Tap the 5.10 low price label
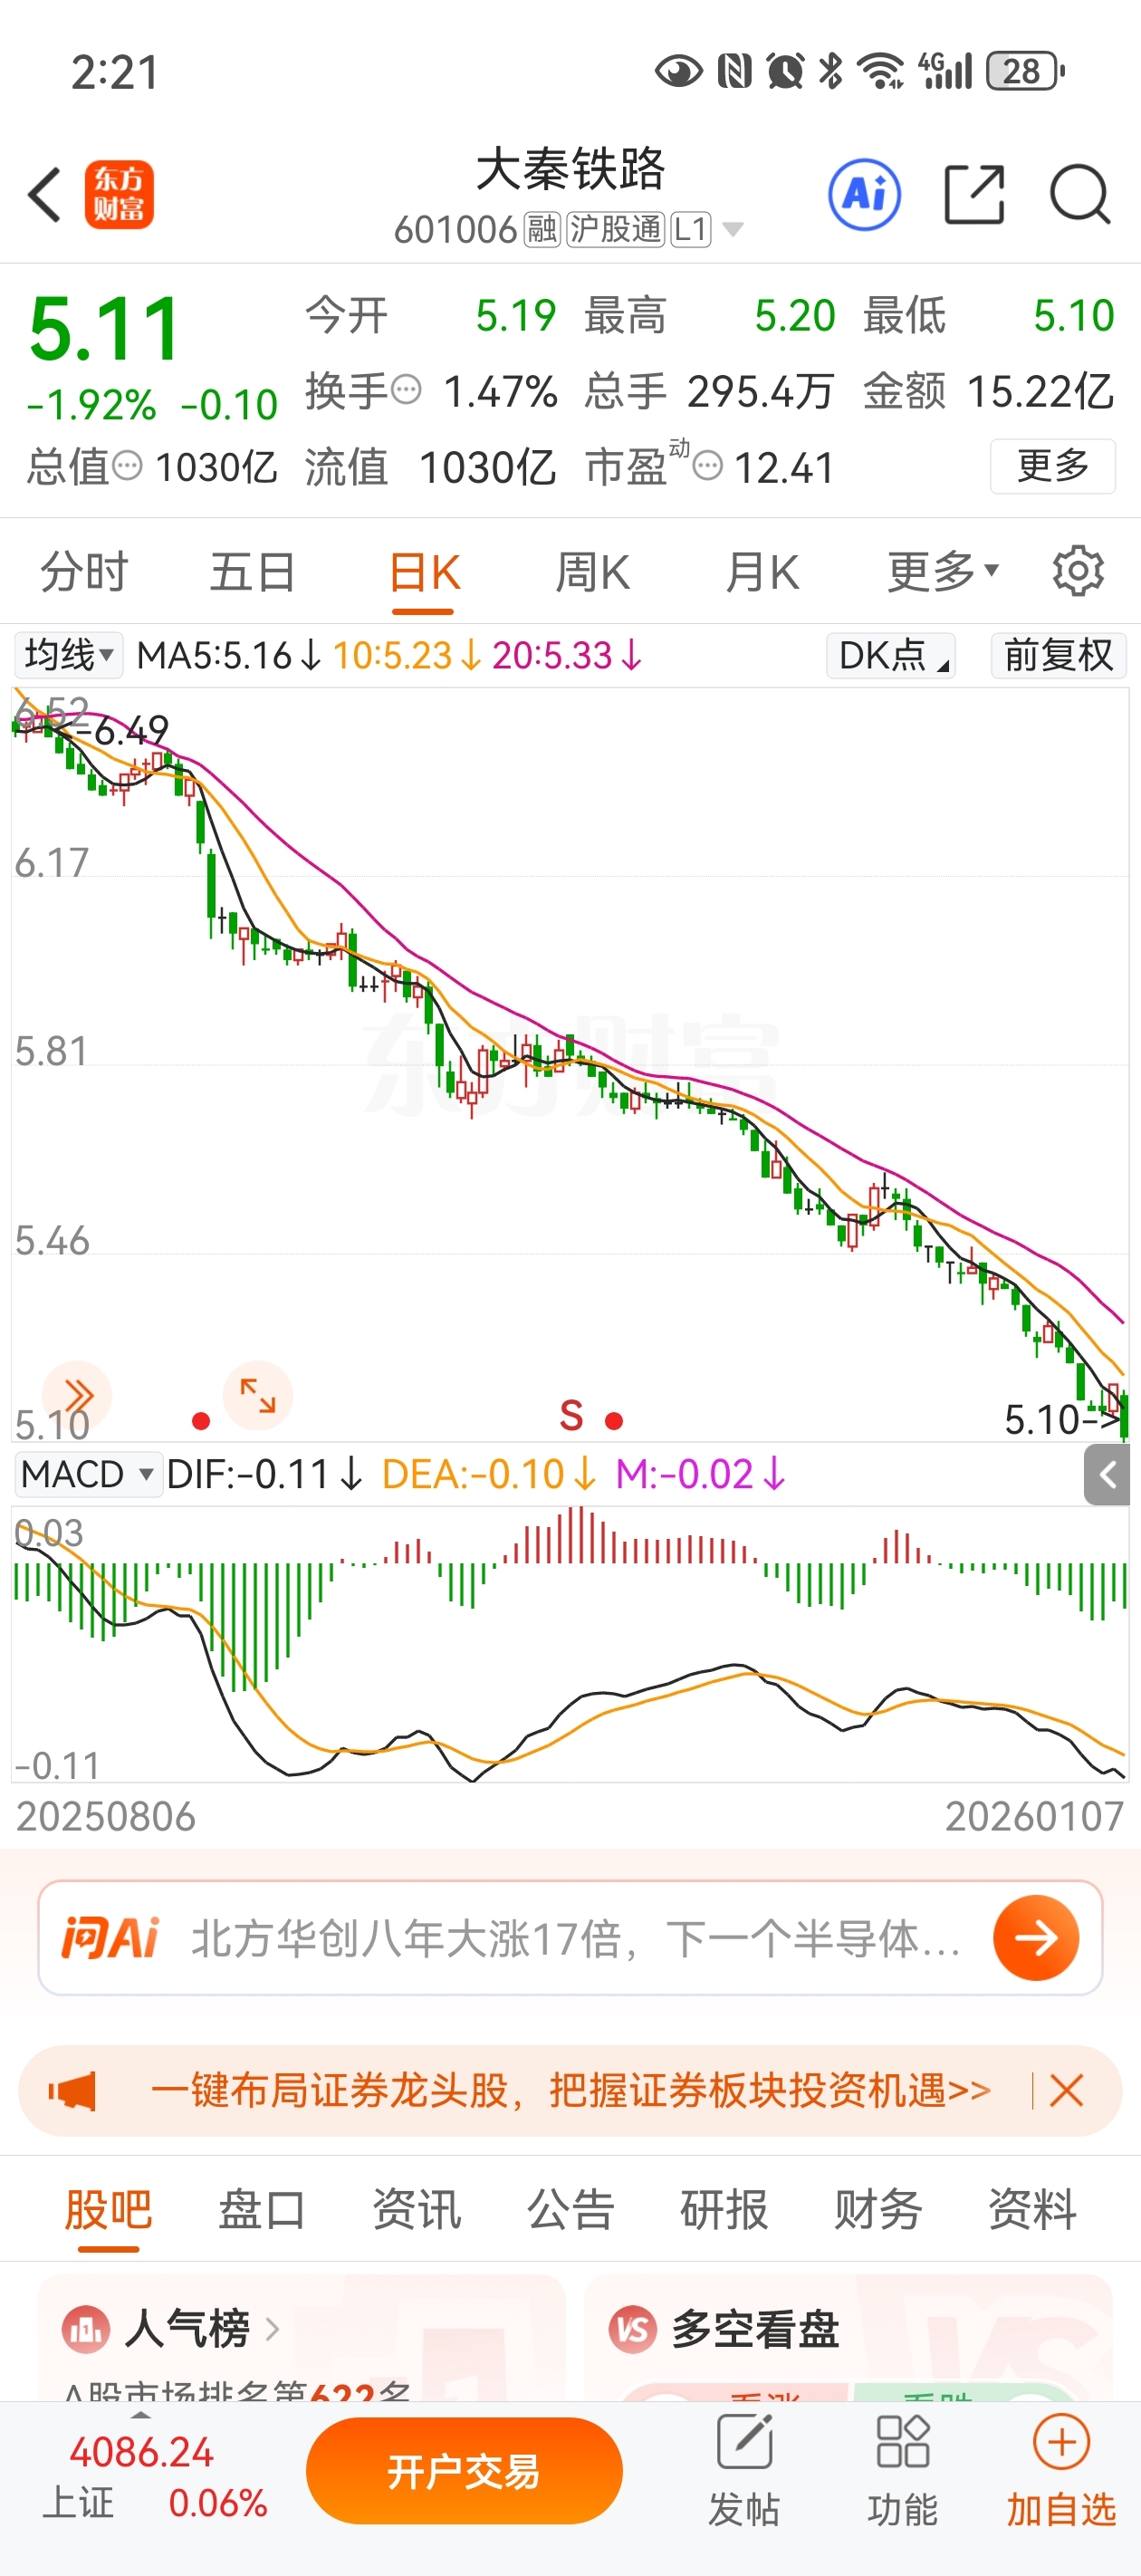The image size is (1141, 2576). (x=1042, y=1420)
